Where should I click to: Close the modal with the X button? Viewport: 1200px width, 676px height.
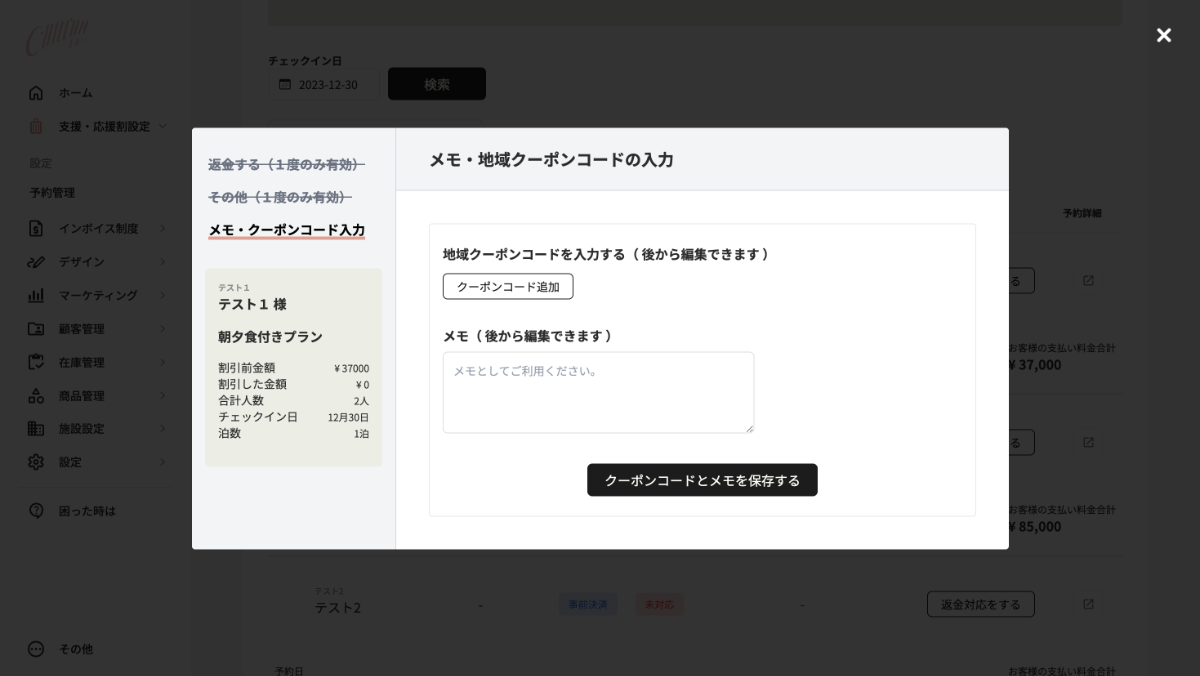point(1164,36)
